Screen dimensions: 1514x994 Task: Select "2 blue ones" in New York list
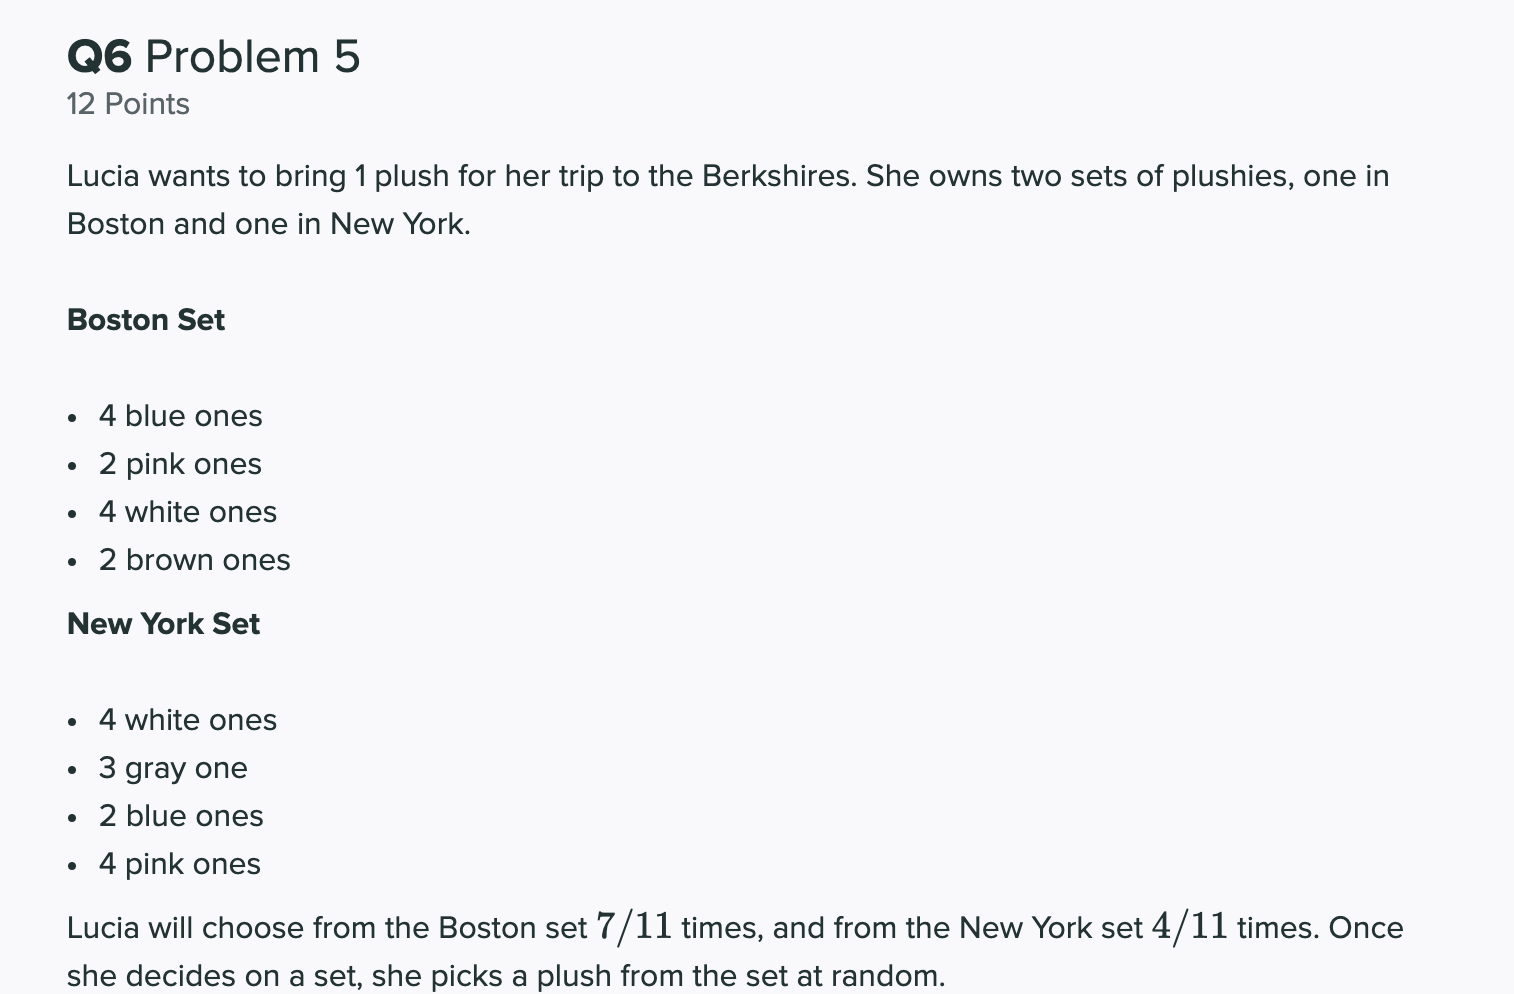181,816
